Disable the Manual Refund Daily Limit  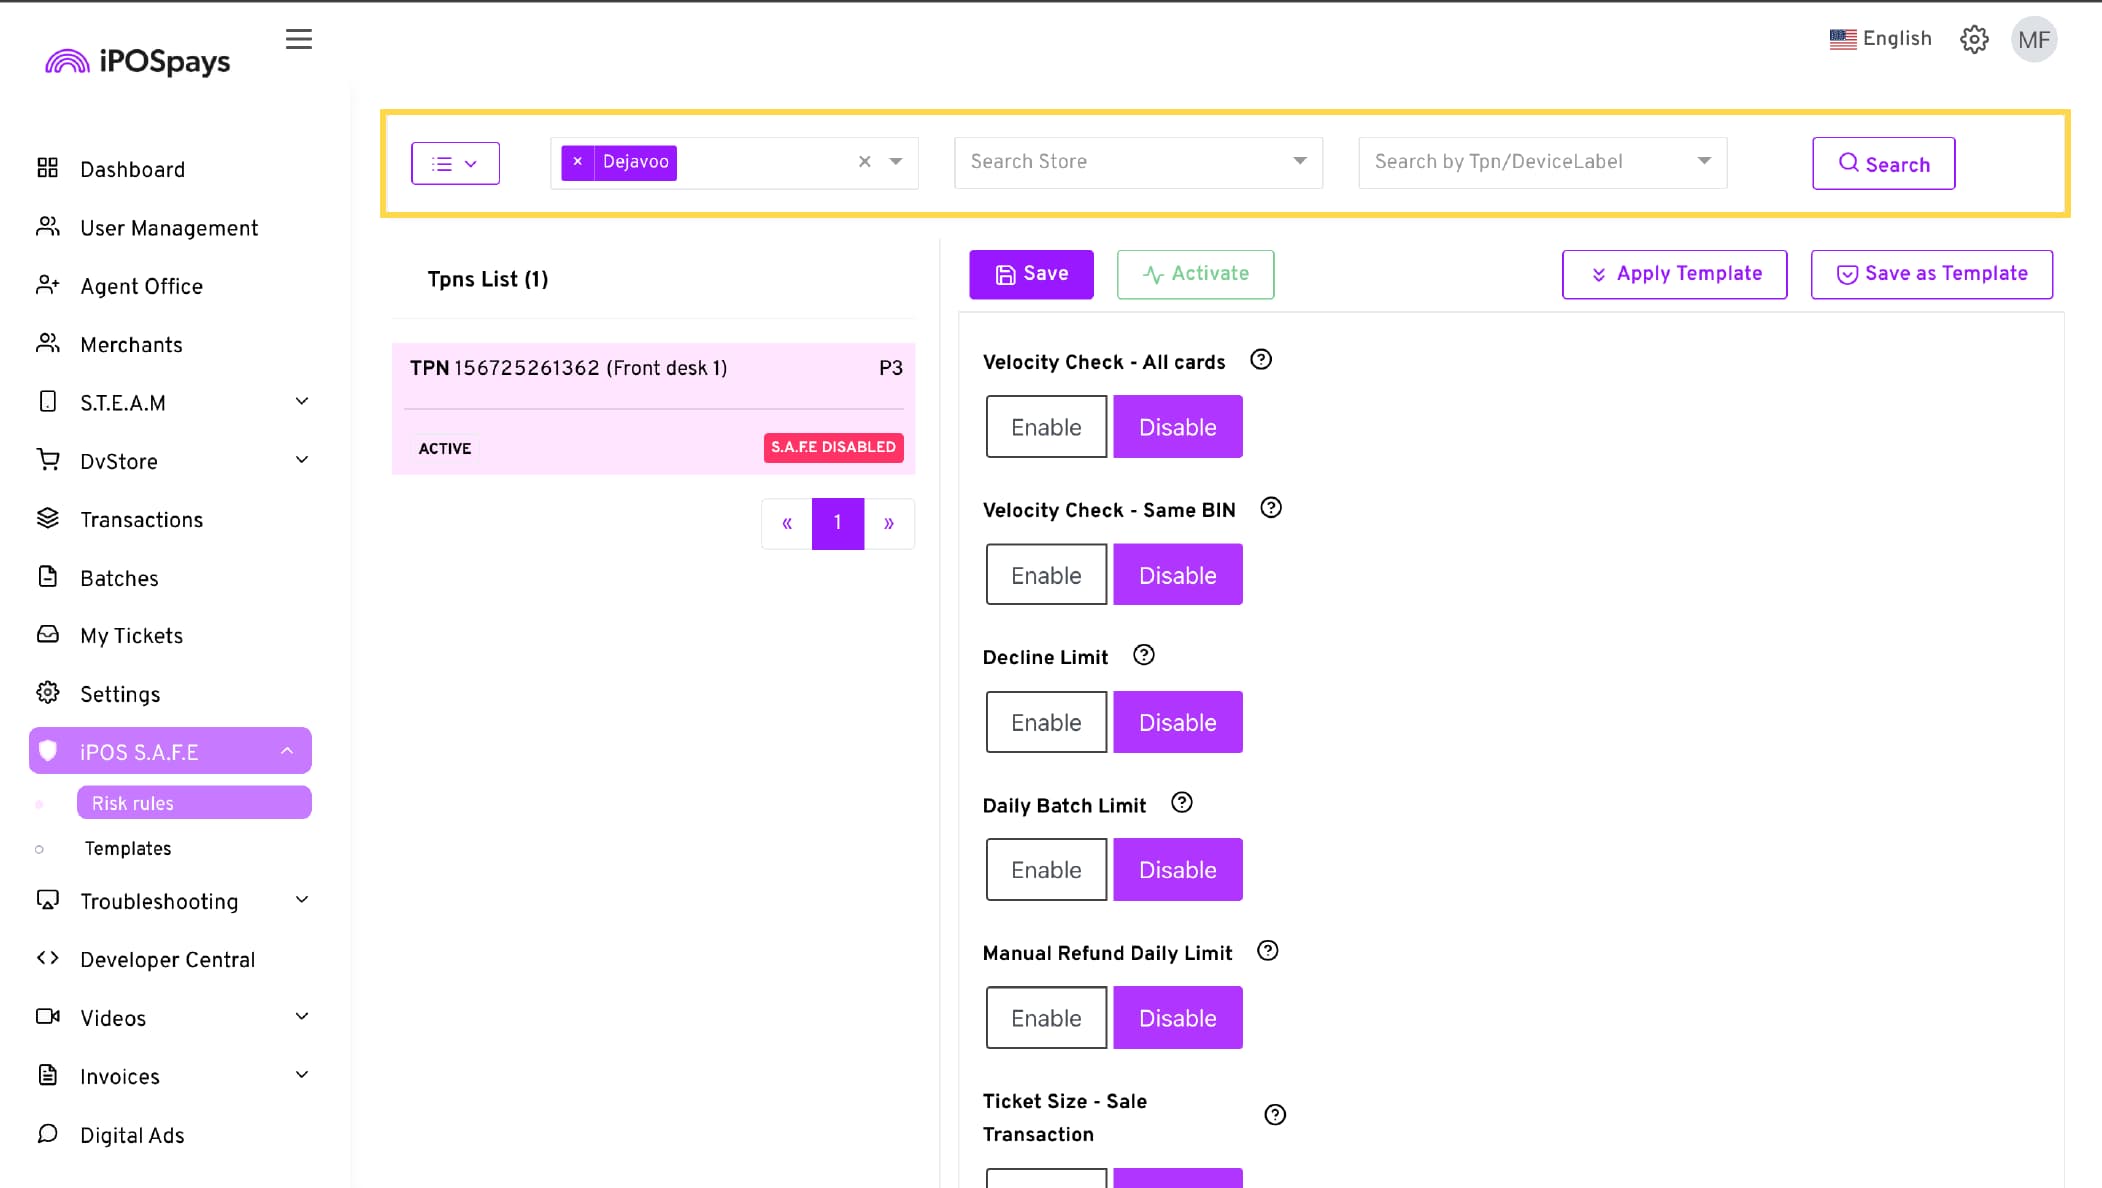point(1177,1018)
